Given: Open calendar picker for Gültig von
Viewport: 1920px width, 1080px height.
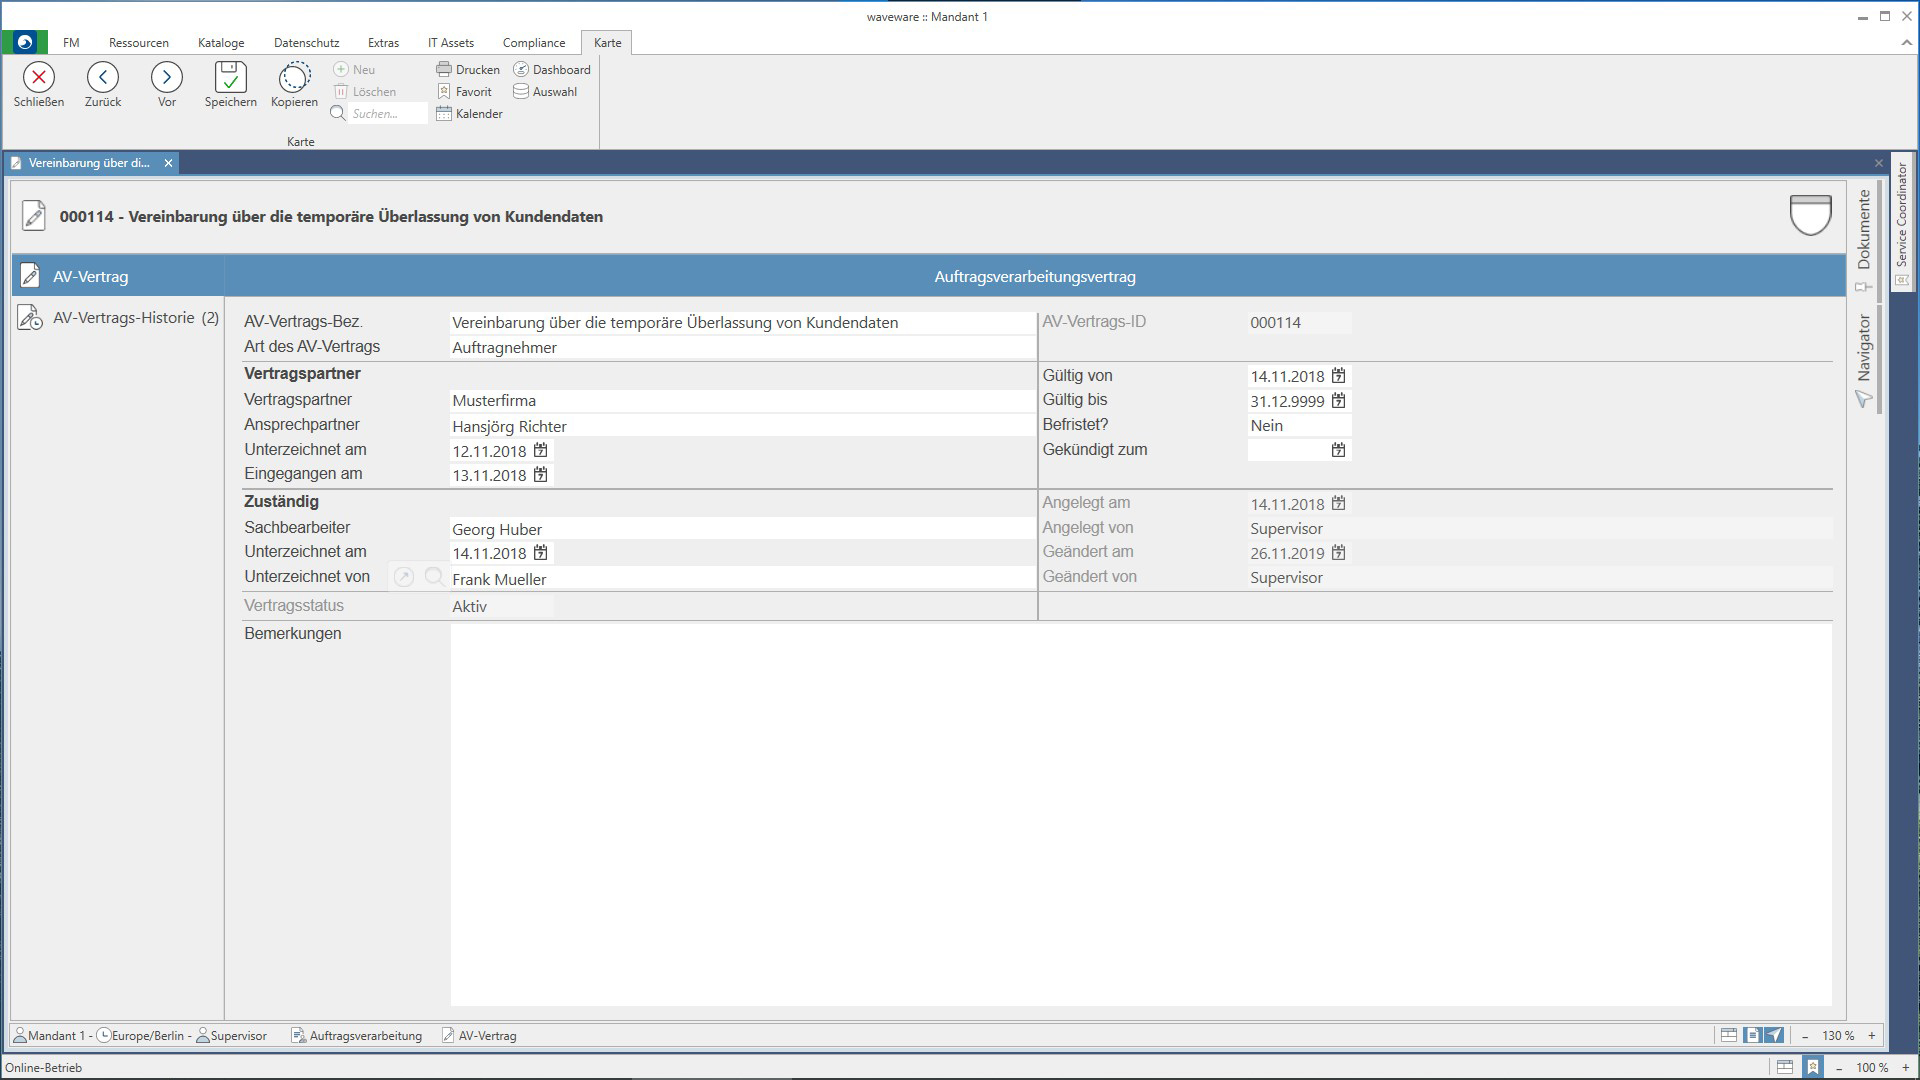Looking at the screenshot, I should tap(1338, 376).
